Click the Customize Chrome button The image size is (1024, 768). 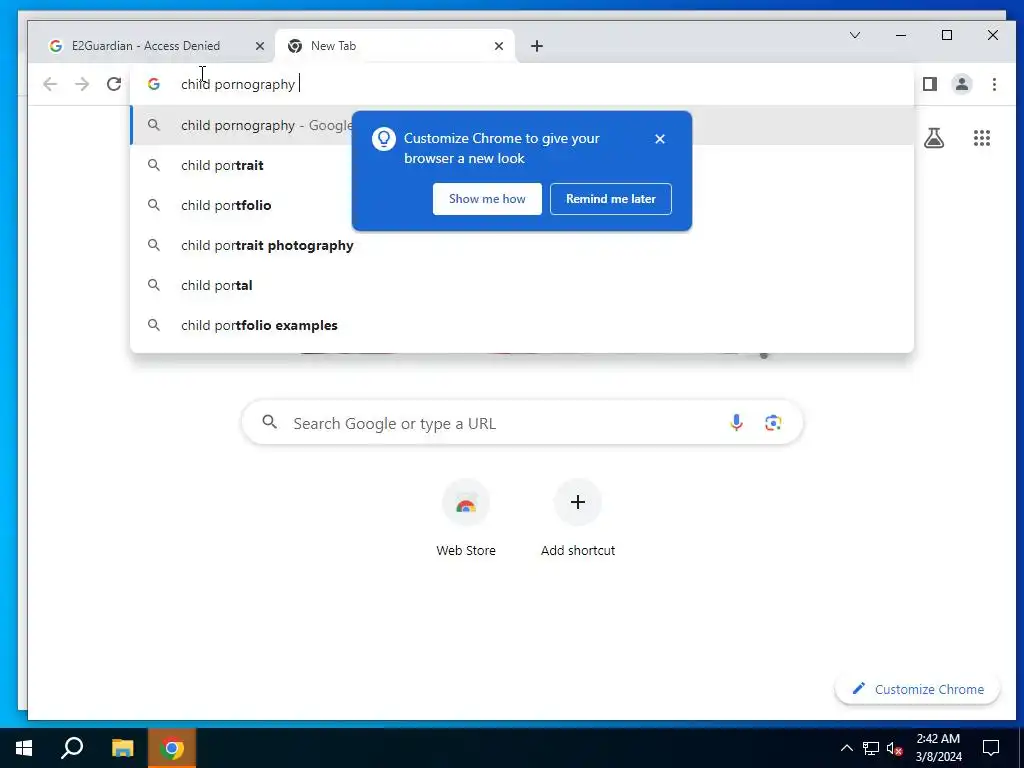(918, 690)
